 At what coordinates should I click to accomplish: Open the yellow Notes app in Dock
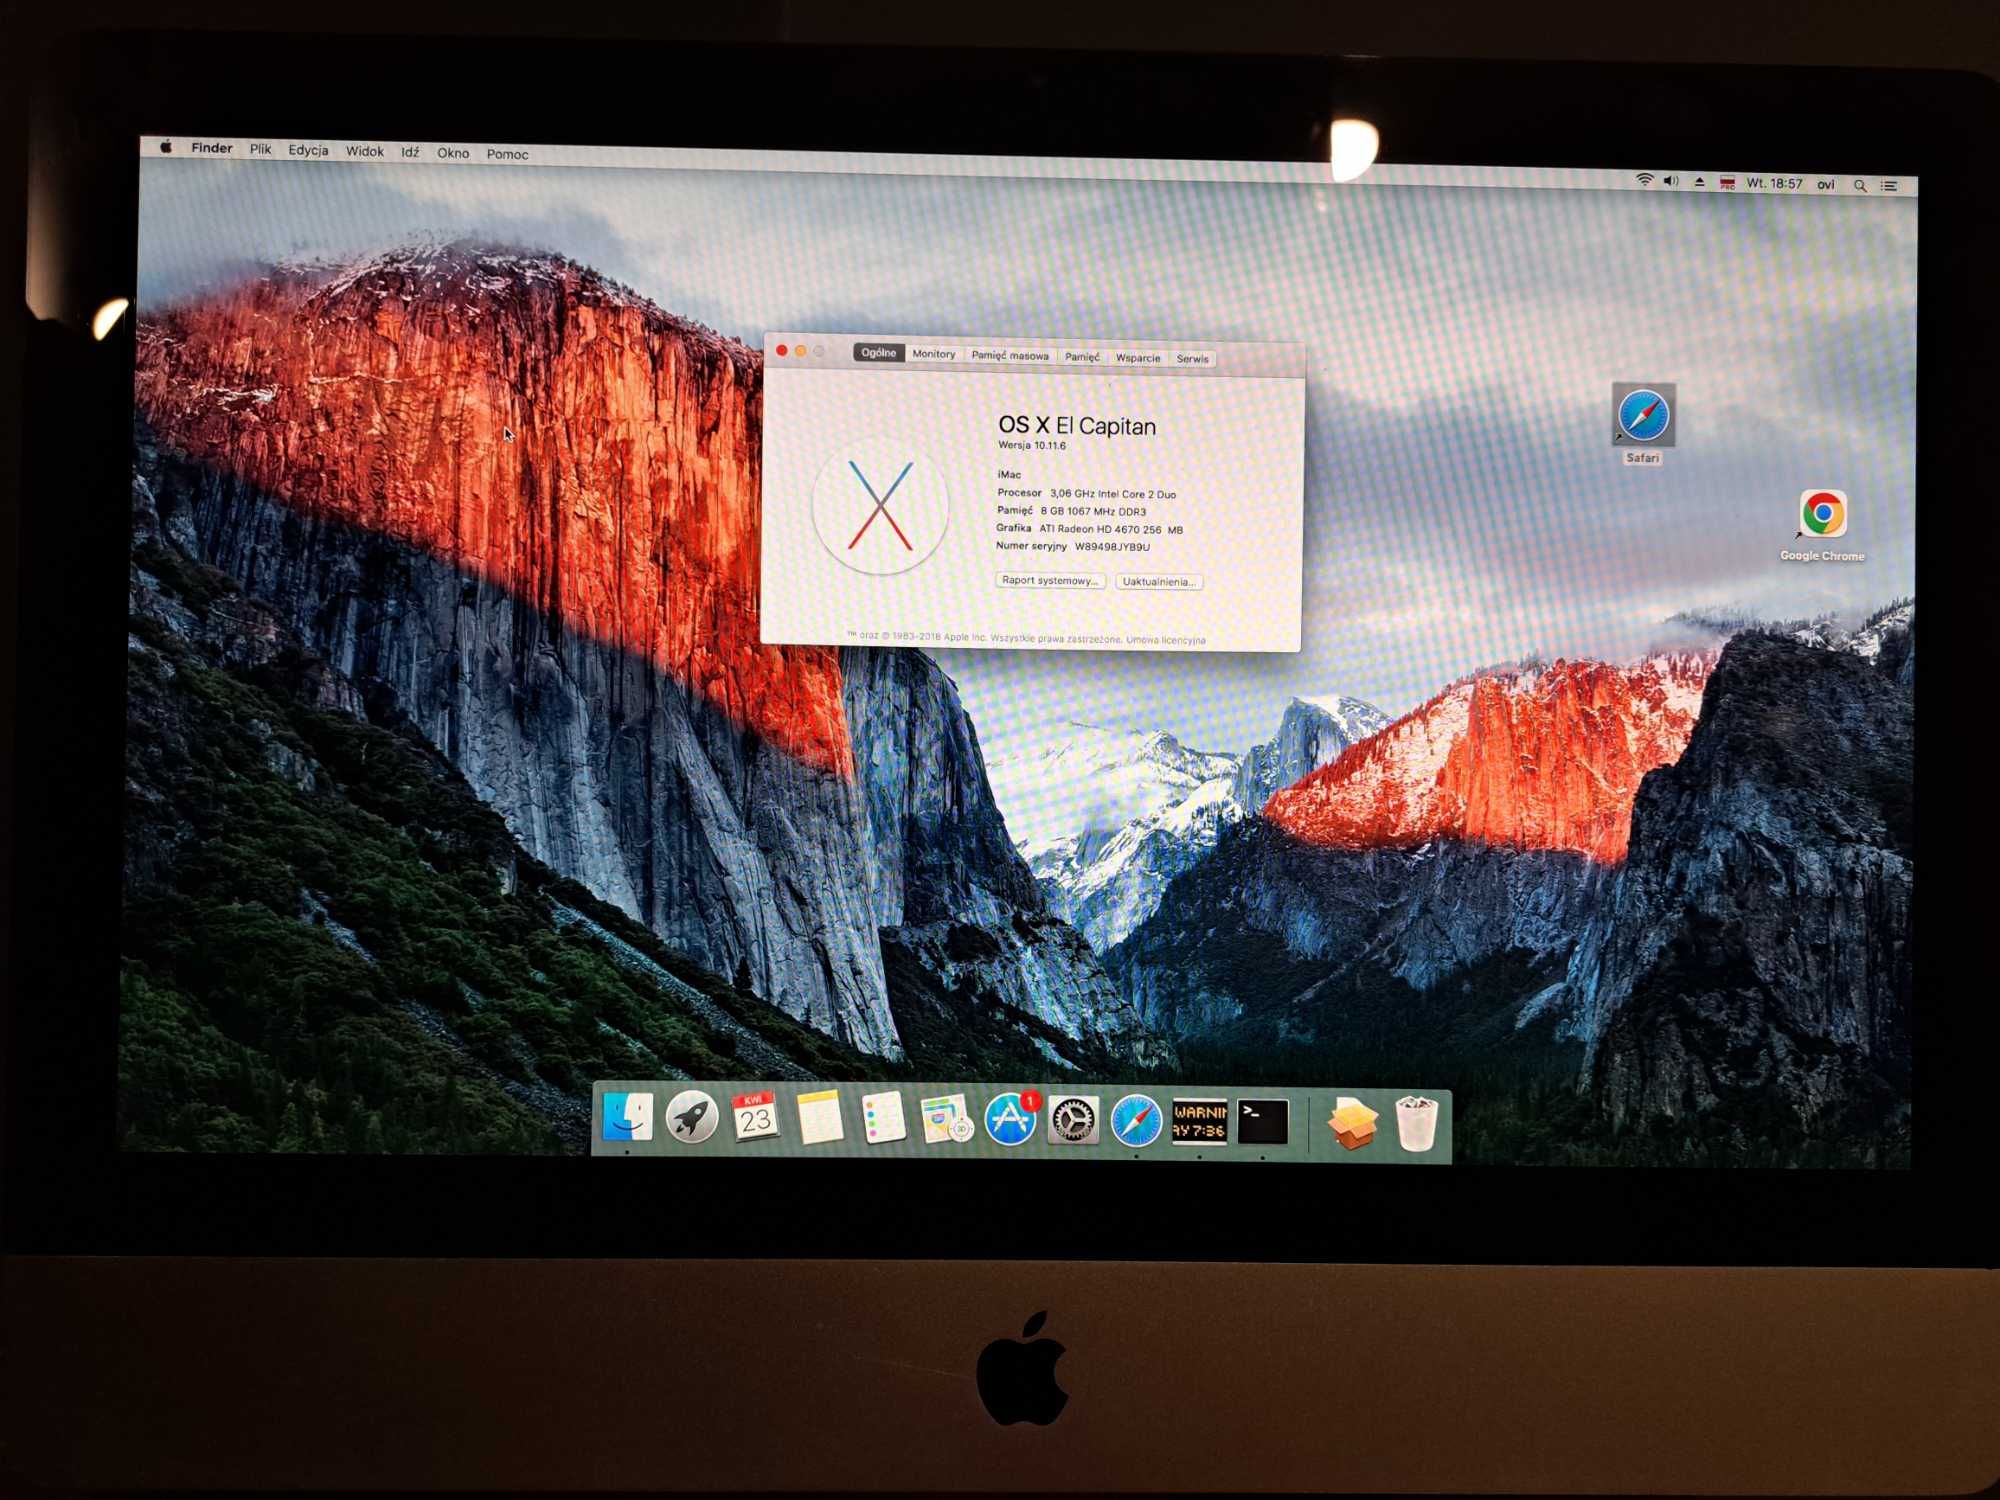point(820,1118)
